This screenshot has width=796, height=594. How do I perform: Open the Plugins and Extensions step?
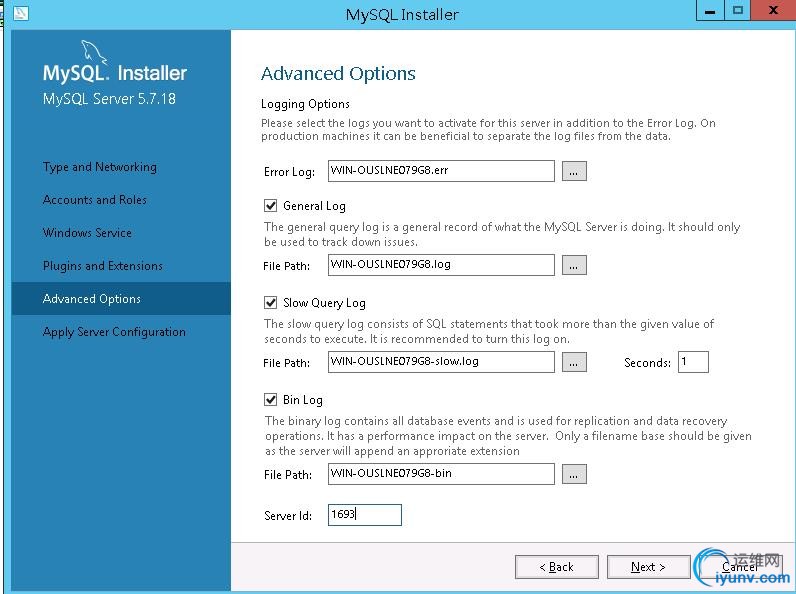103,266
